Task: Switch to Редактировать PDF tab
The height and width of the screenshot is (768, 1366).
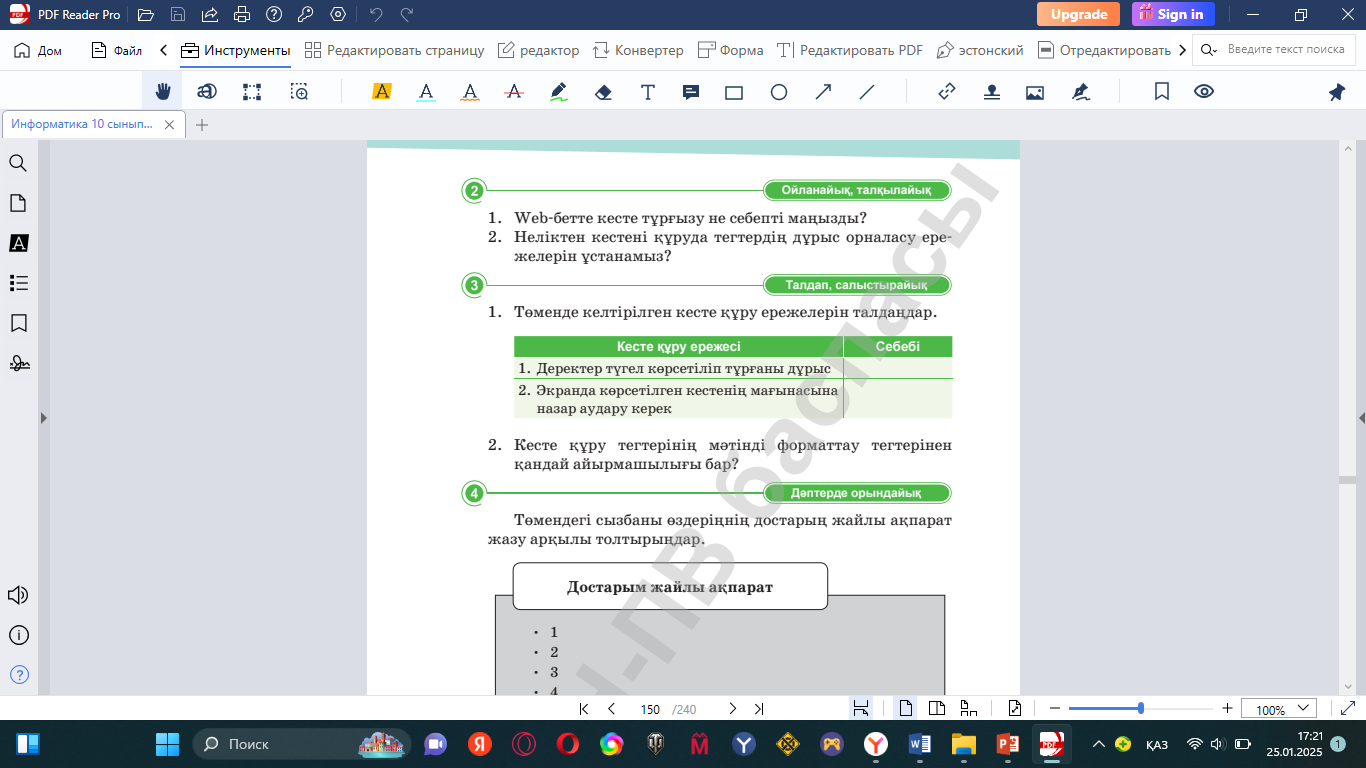Action: pyautogui.click(x=850, y=50)
